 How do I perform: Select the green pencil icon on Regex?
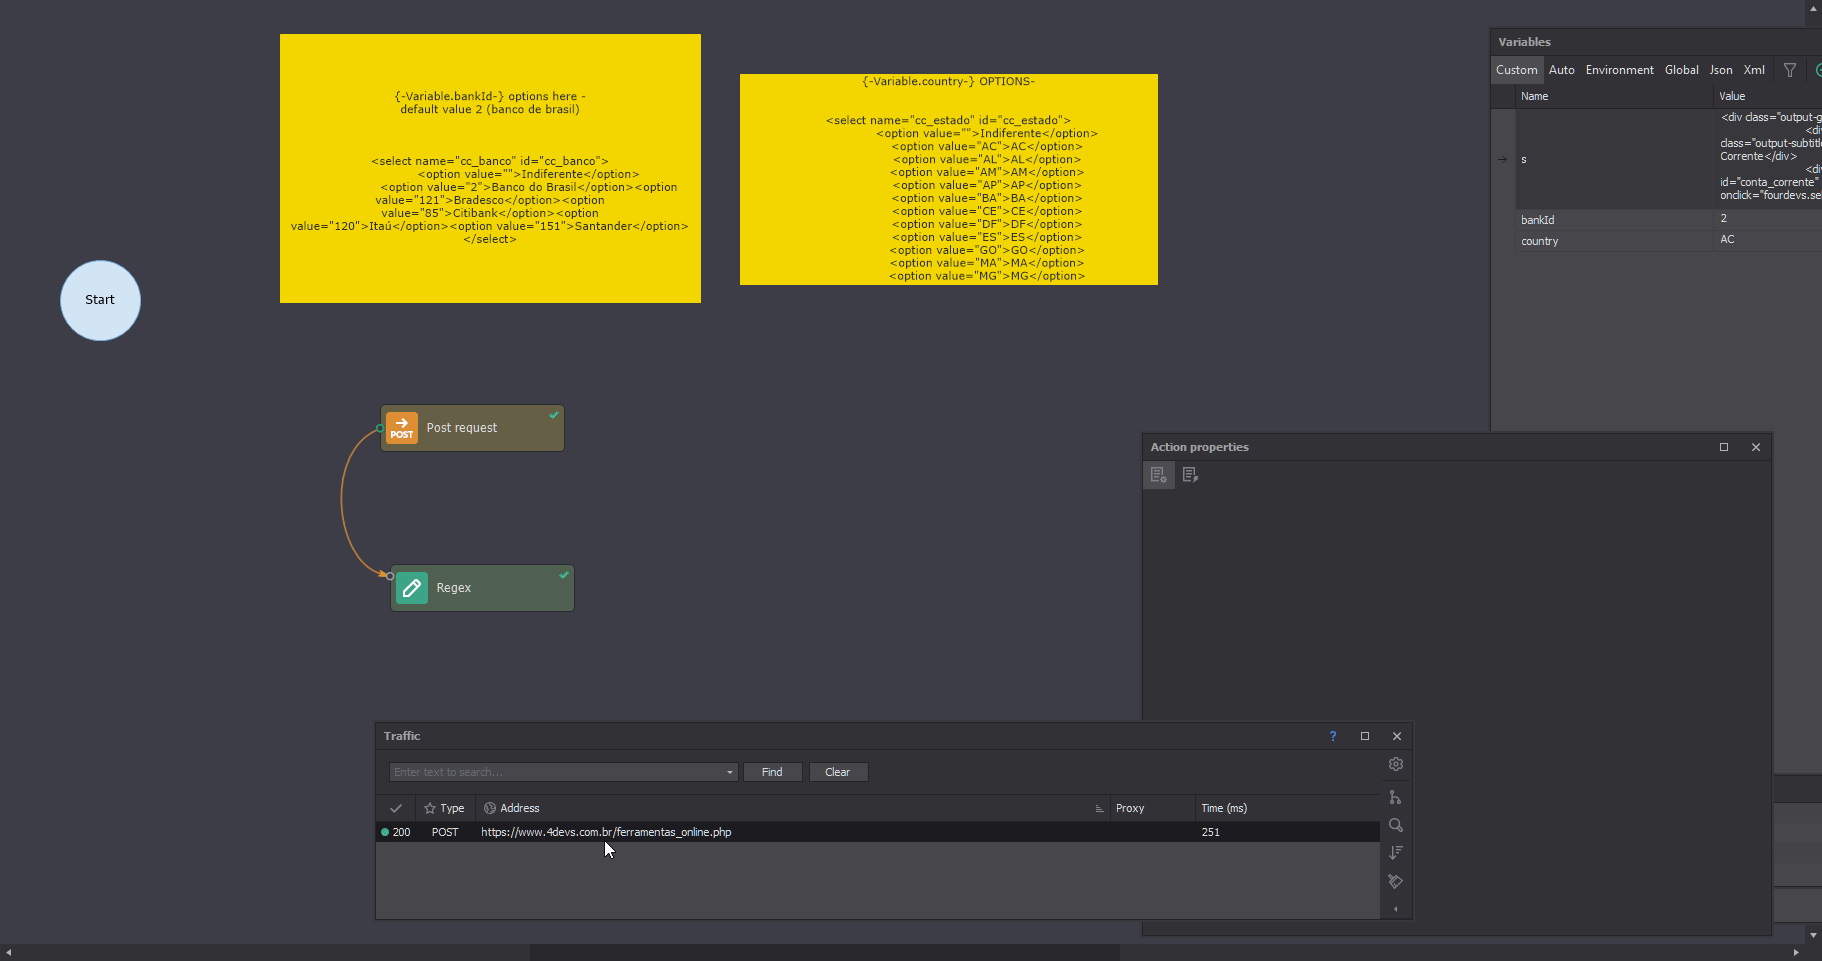click(412, 588)
